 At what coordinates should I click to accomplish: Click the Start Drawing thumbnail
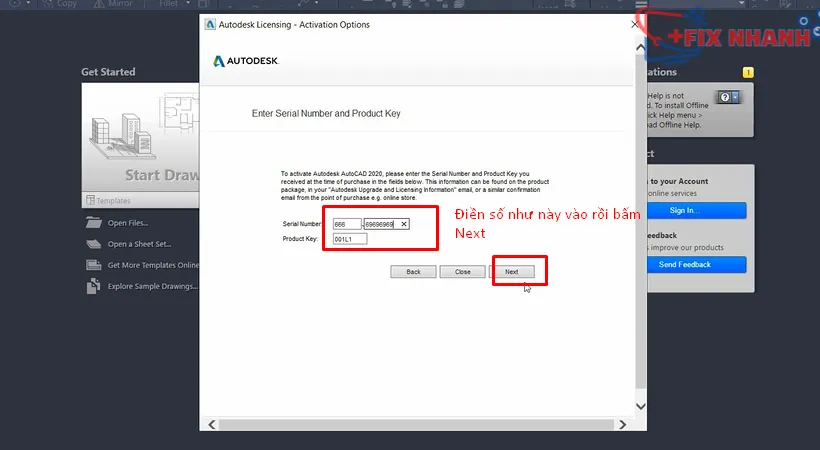coord(140,138)
